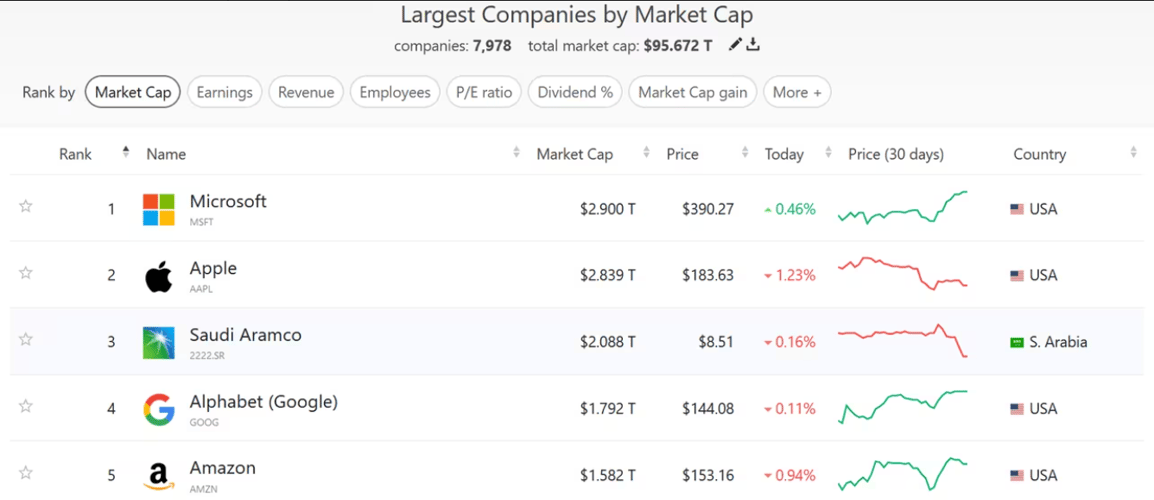Viewport: 1154px width, 500px height.
Task: Click the download icon beside total market cap
Action: point(754,44)
